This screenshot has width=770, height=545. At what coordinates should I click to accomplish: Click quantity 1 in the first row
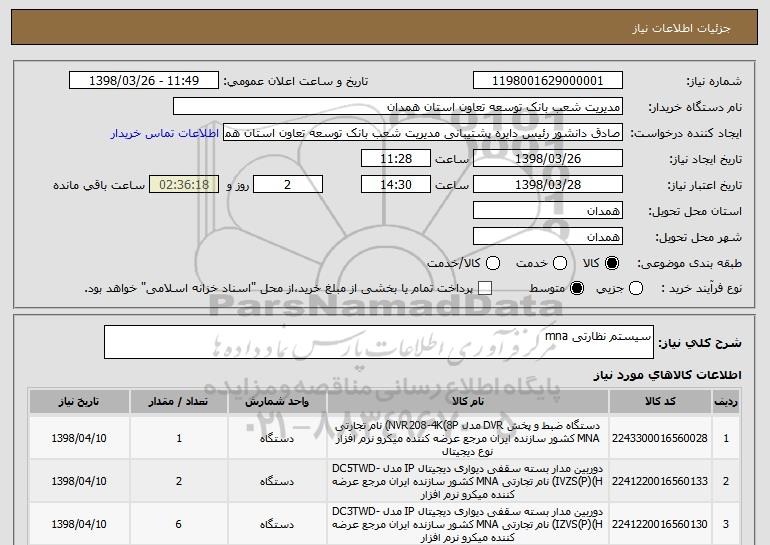(x=179, y=438)
